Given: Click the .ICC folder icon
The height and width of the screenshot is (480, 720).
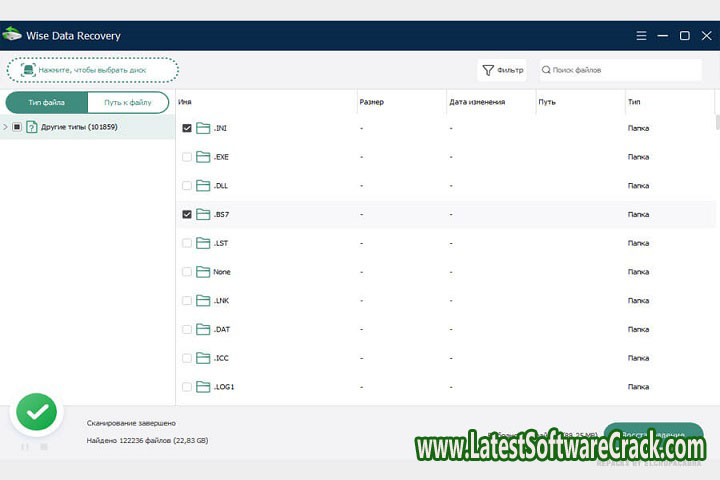Looking at the screenshot, I should tap(203, 358).
